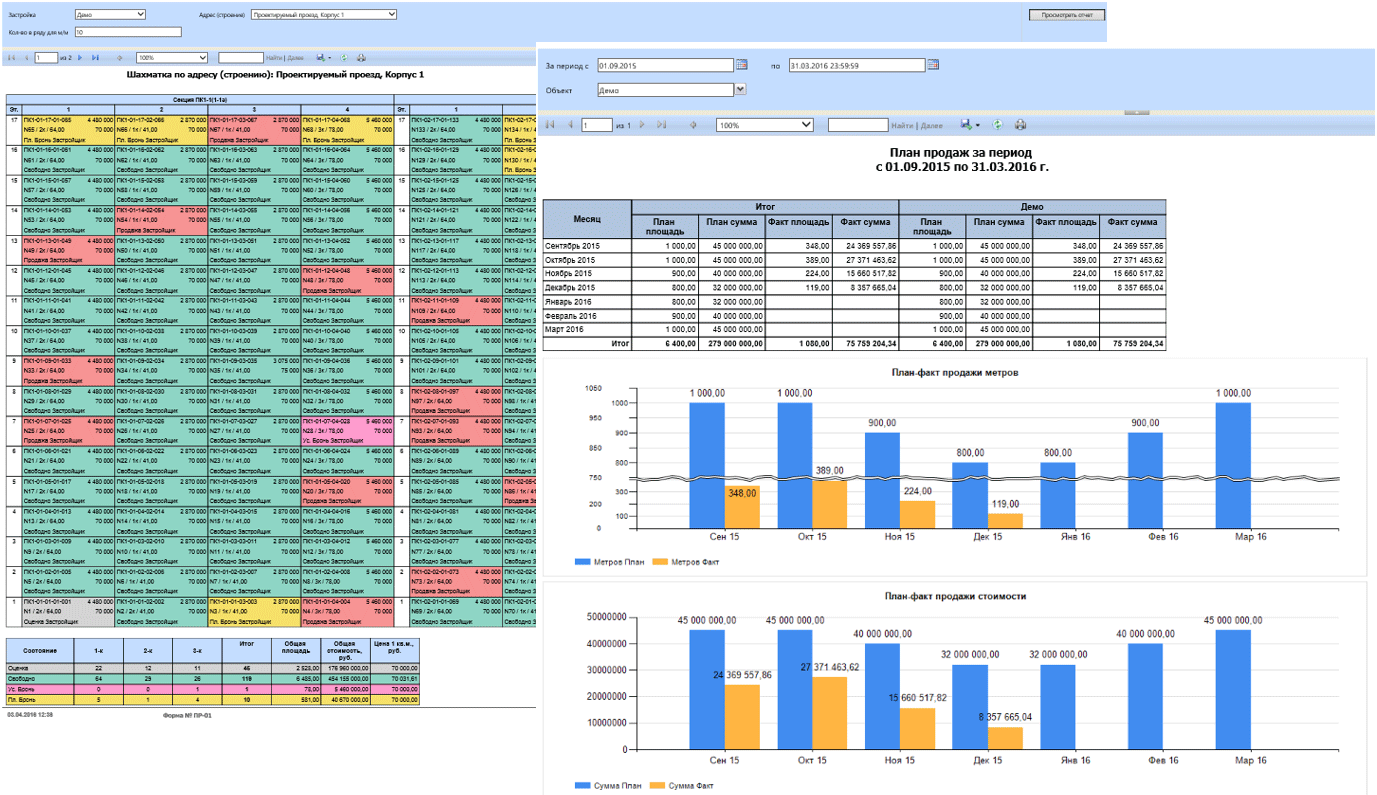The width and height of the screenshot is (1377, 795).
Task: Expand the Объект dropdown with Демо
Action: pyautogui.click(x=740, y=89)
